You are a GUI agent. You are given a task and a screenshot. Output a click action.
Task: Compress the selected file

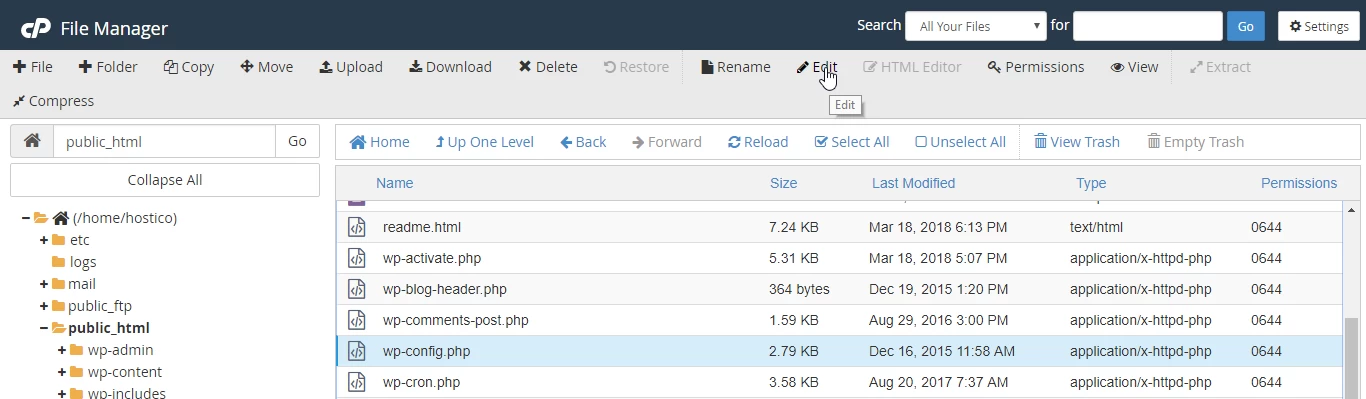[53, 101]
